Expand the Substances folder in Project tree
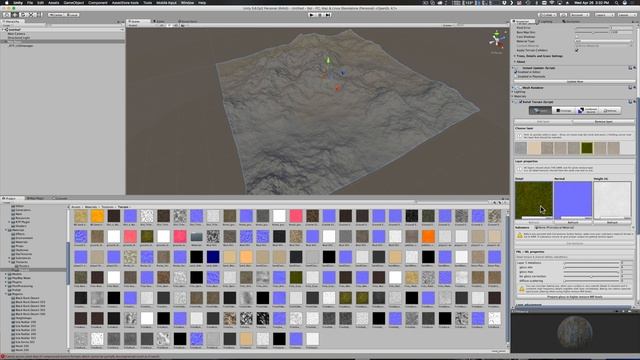The height and width of the screenshot is (360, 640). coord(10,258)
